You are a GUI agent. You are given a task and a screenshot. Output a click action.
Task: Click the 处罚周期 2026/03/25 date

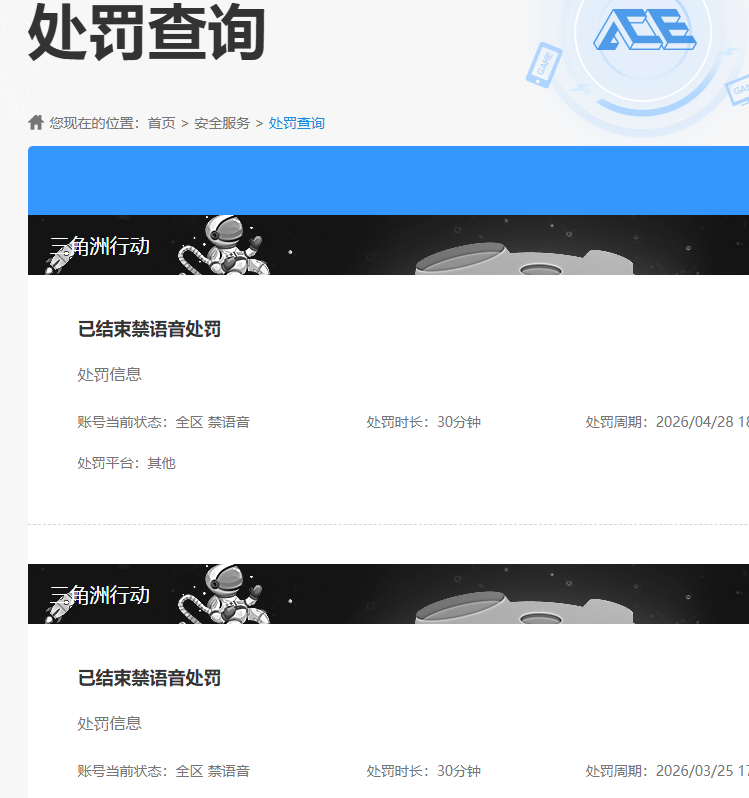pos(667,771)
